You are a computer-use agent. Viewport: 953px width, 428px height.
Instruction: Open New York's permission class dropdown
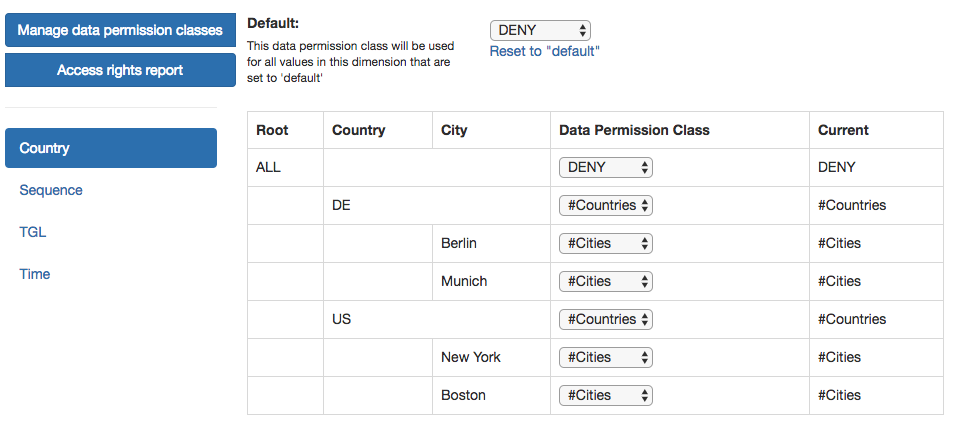tap(605, 357)
